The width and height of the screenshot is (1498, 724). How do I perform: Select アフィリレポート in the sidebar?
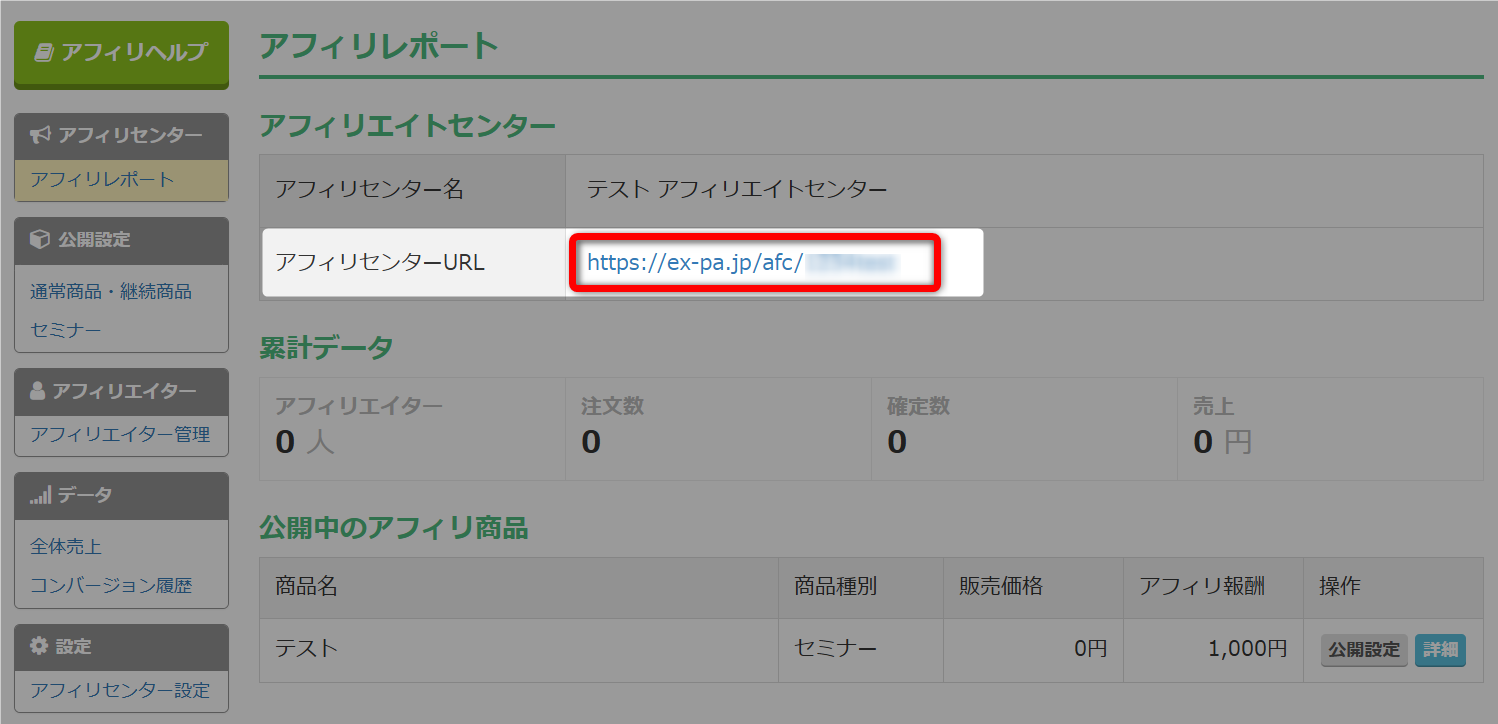click(102, 180)
